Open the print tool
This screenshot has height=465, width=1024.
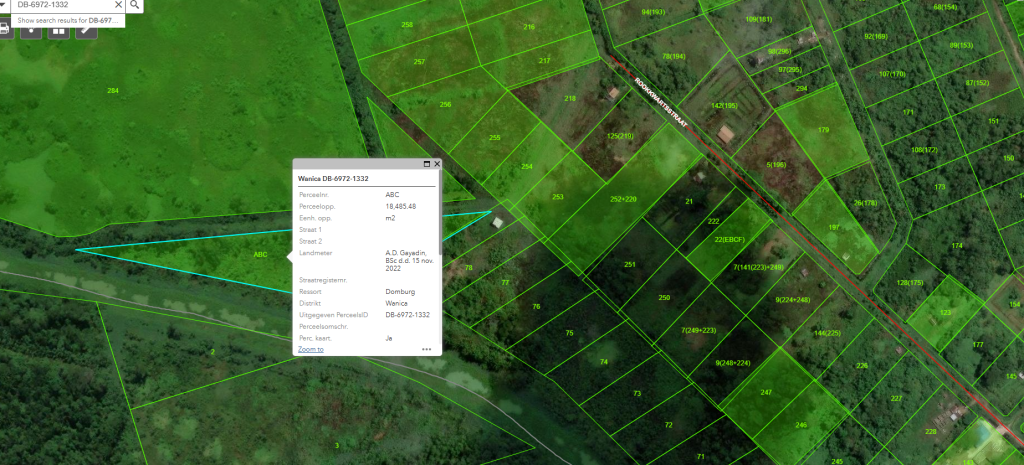click(4, 29)
